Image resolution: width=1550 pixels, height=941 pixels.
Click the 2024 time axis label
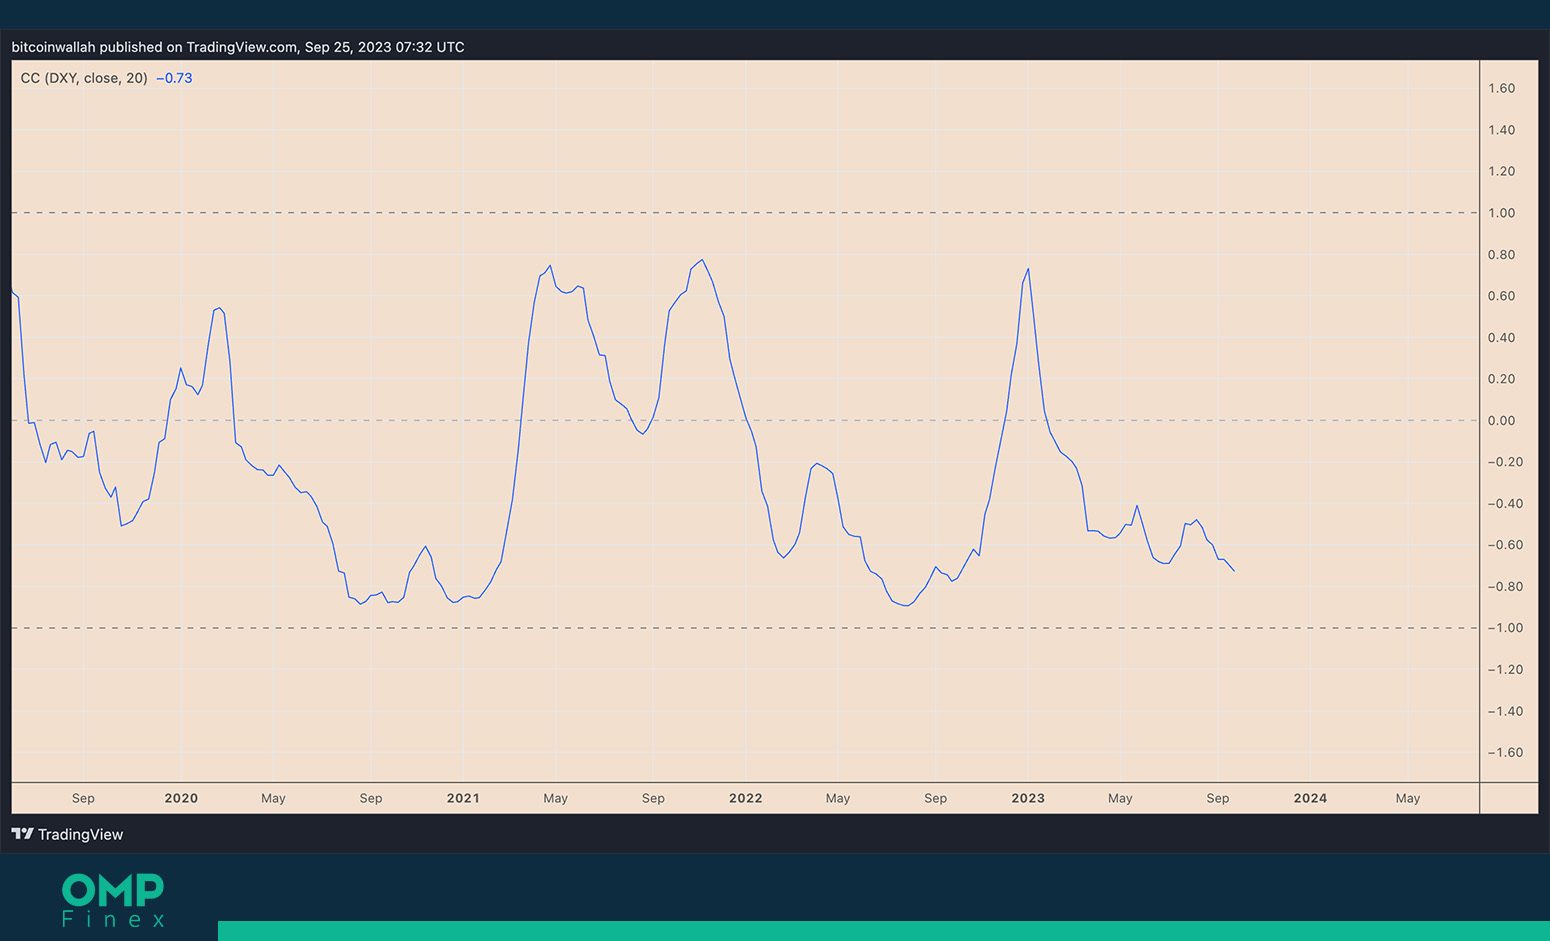click(x=1310, y=798)
